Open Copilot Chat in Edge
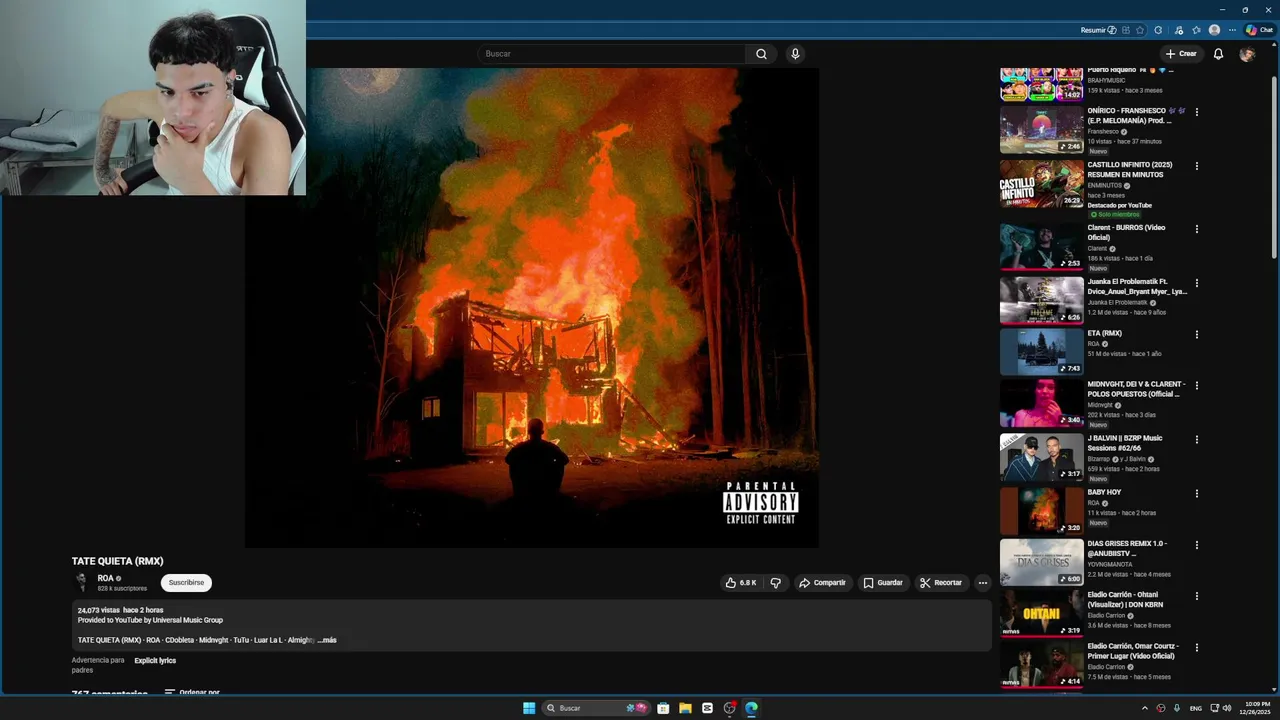The image size is (1280, 720). point(1258,30)
